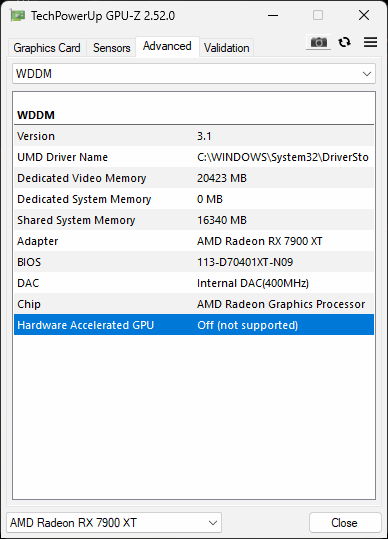The height and width of the screenshot is (539, 388).
Task: Select the BIOS version row
Action: point(194,262)
